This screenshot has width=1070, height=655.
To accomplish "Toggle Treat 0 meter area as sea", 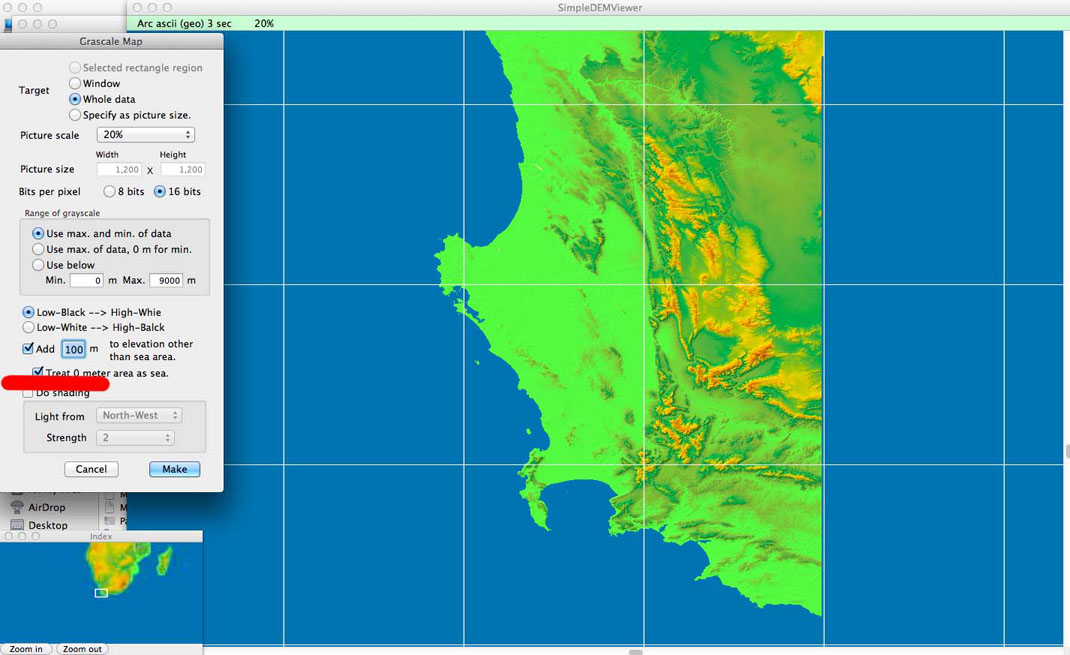I will click(38, 373).
